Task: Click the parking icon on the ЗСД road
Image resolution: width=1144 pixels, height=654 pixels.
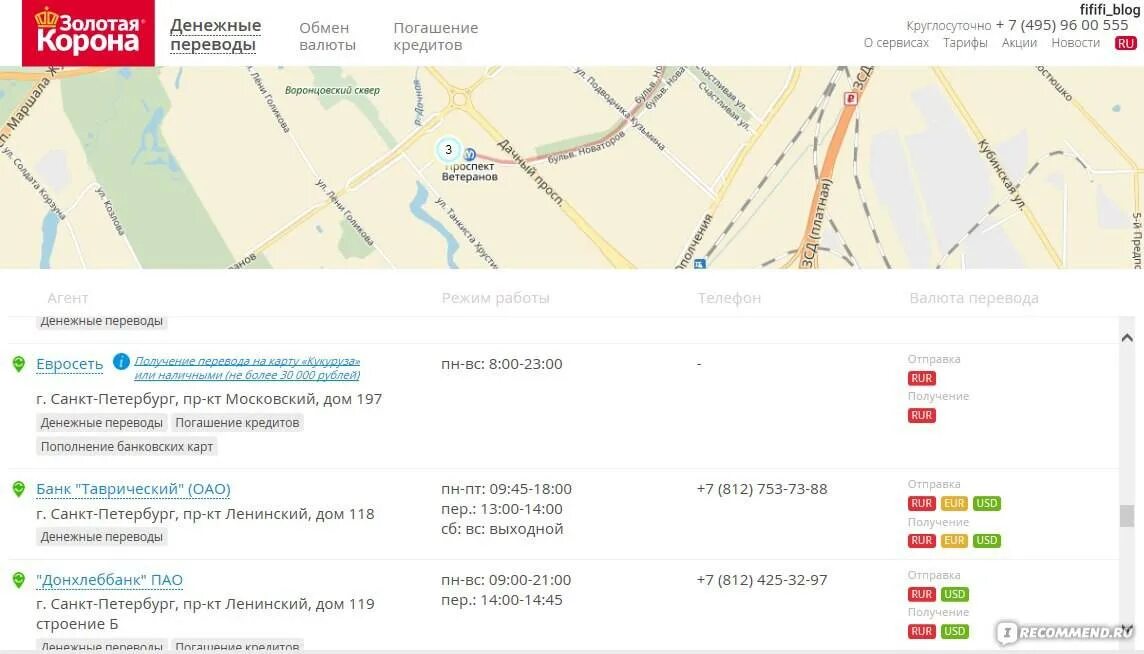Action: click(850, 99)
